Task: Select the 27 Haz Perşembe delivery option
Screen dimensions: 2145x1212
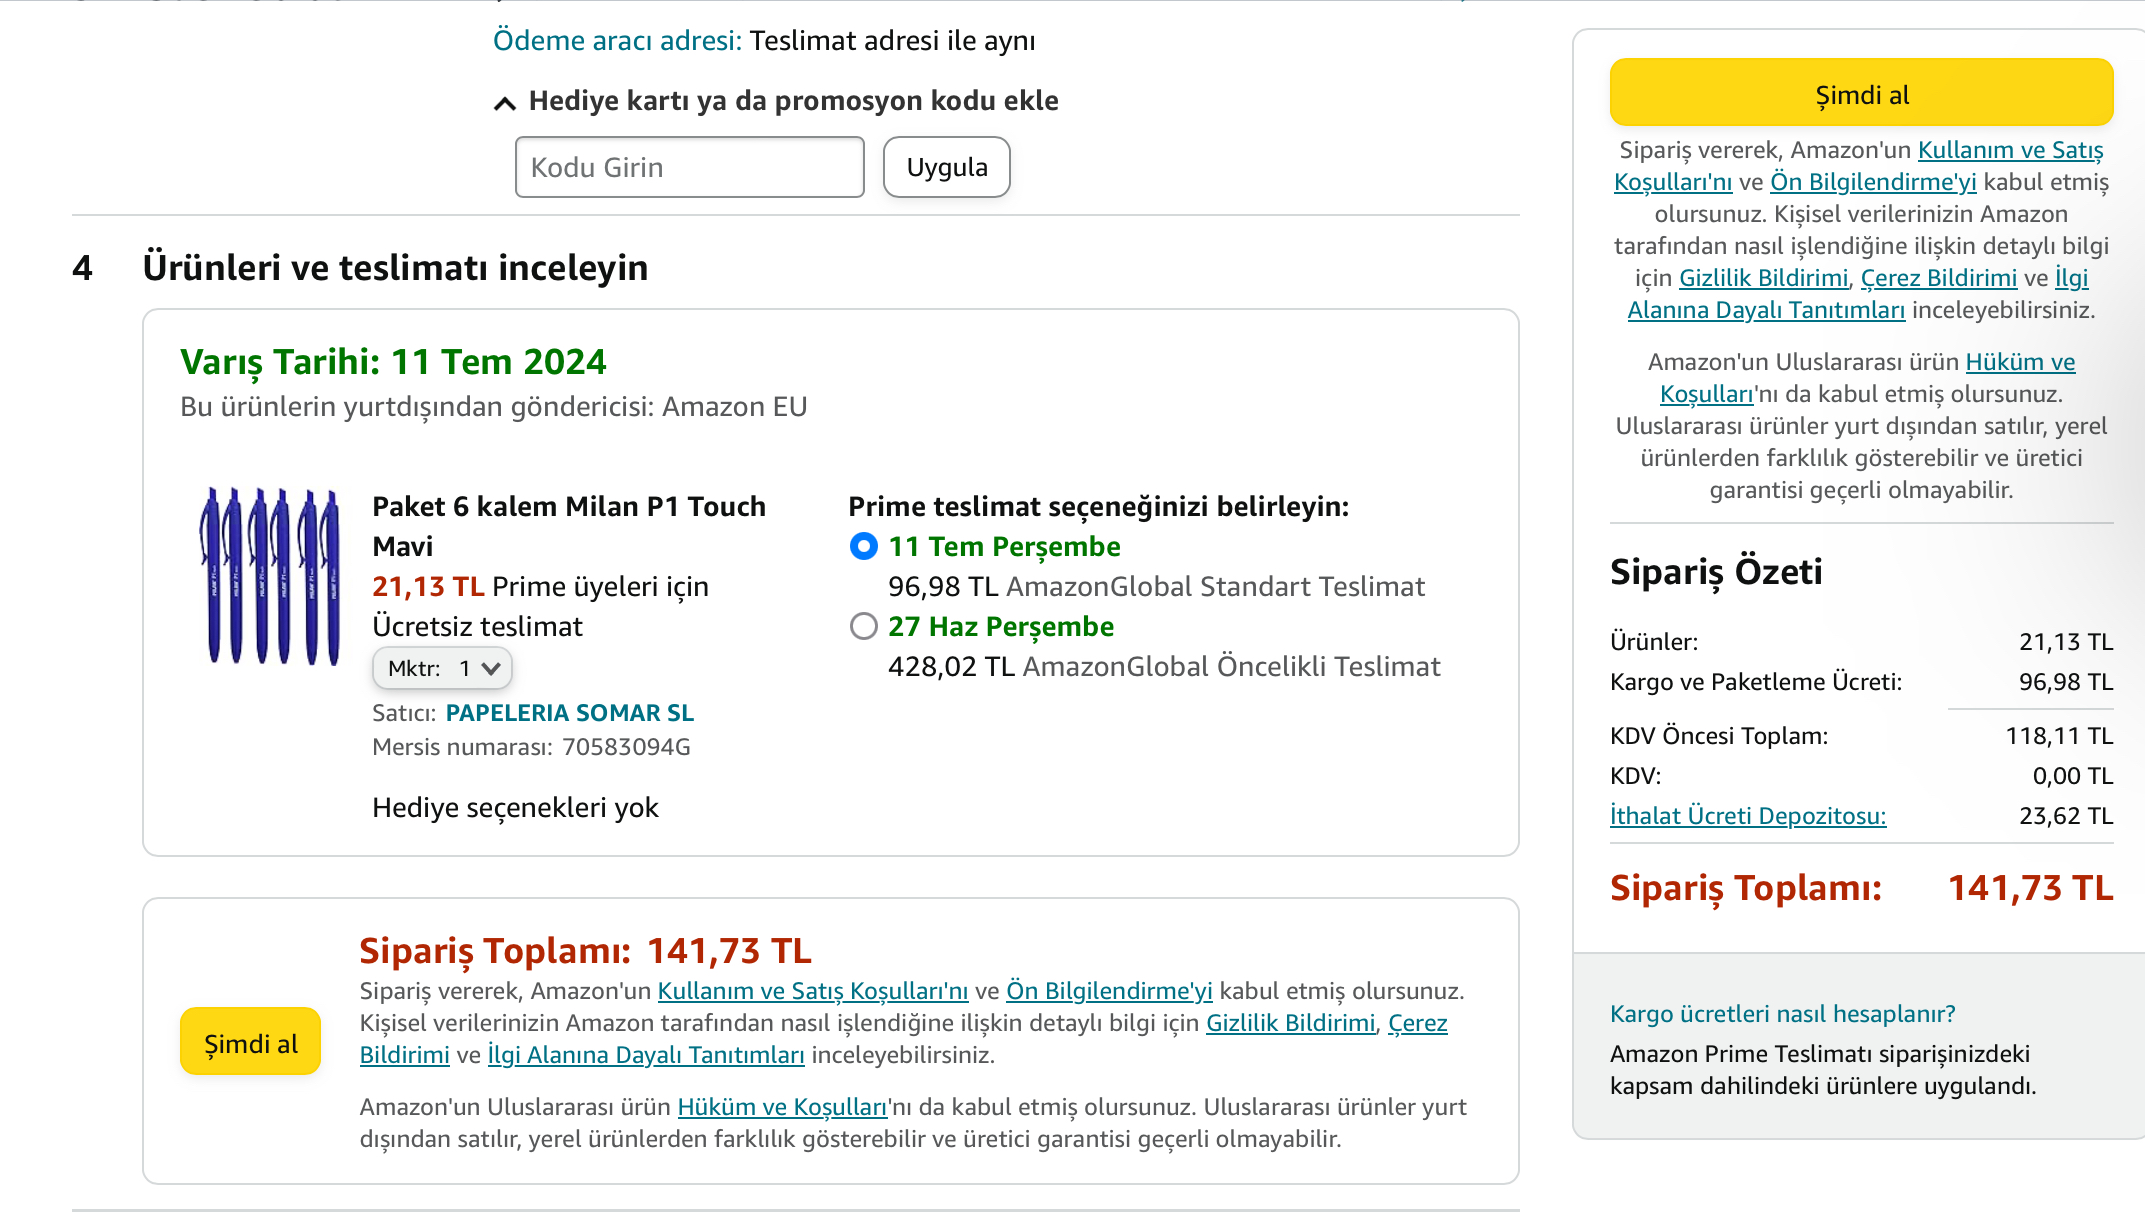Action: pos(863,626)
